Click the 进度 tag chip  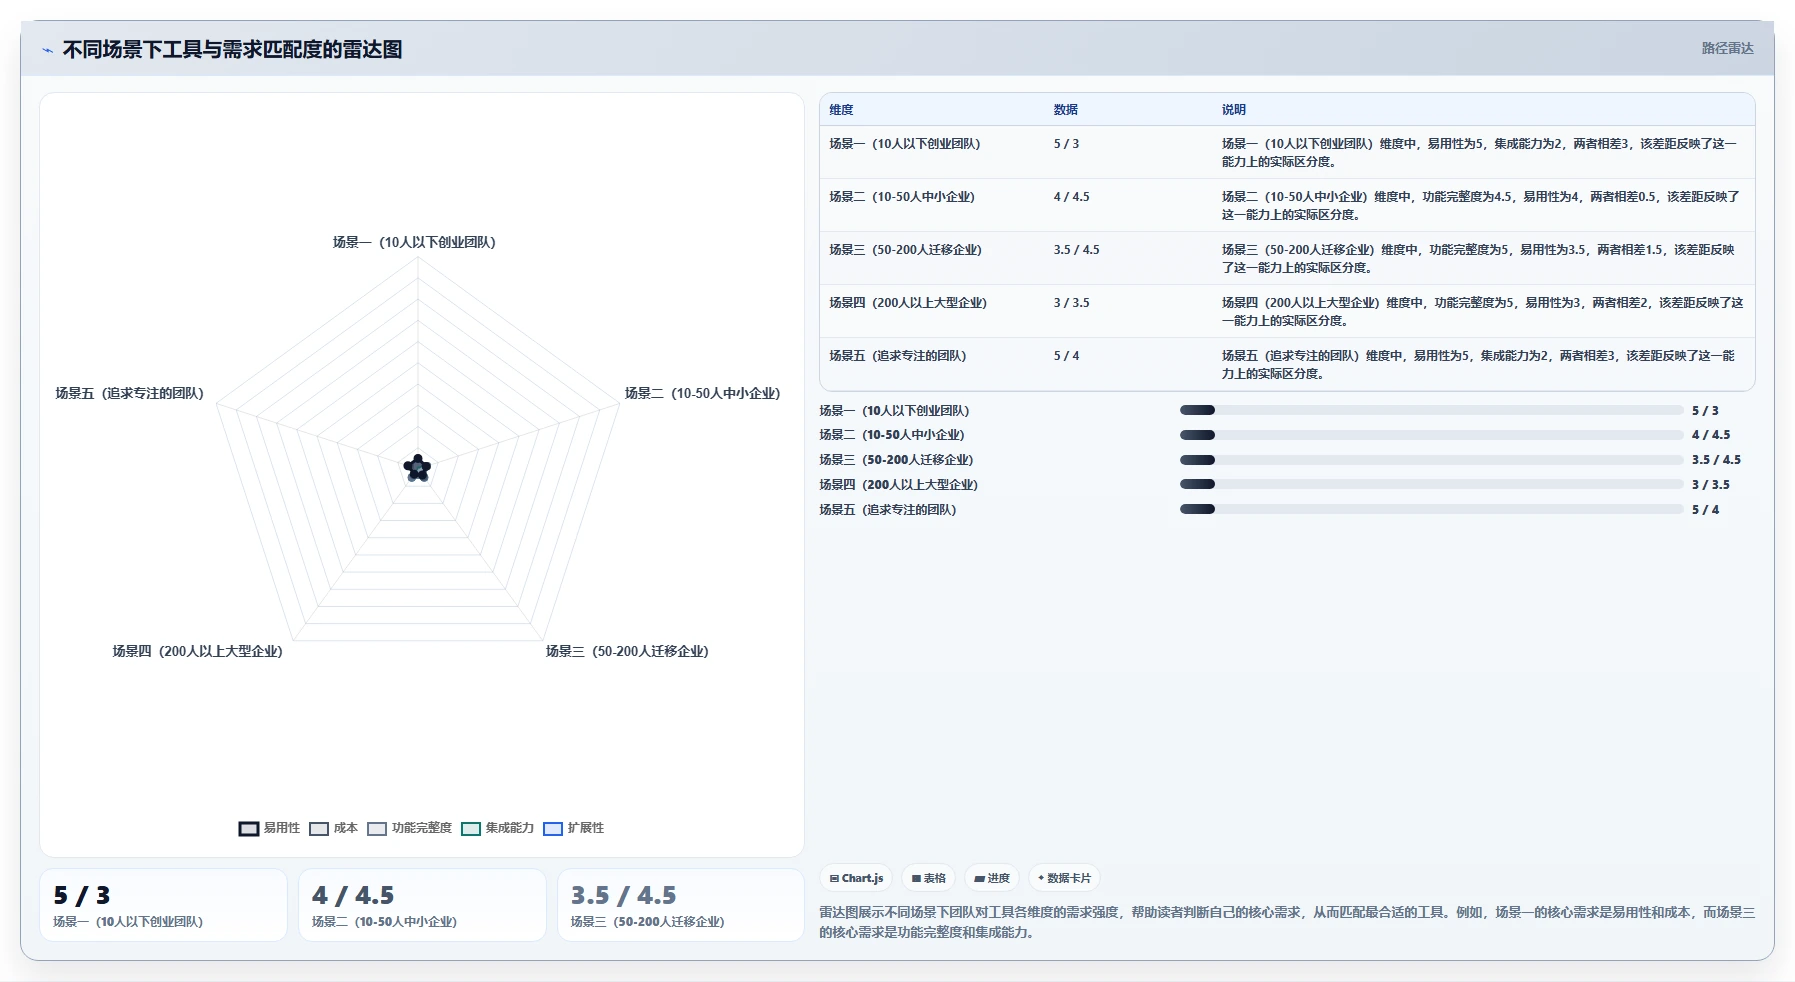click(992, 878)
